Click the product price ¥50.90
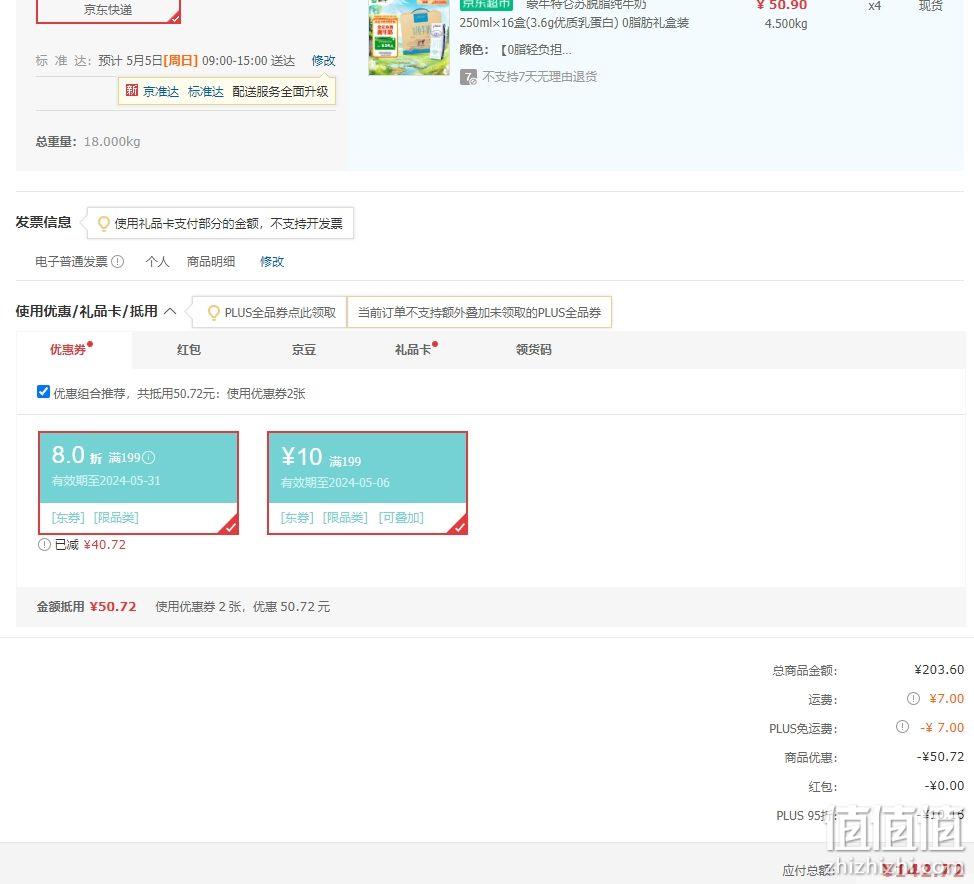 [x=781, y=6]
